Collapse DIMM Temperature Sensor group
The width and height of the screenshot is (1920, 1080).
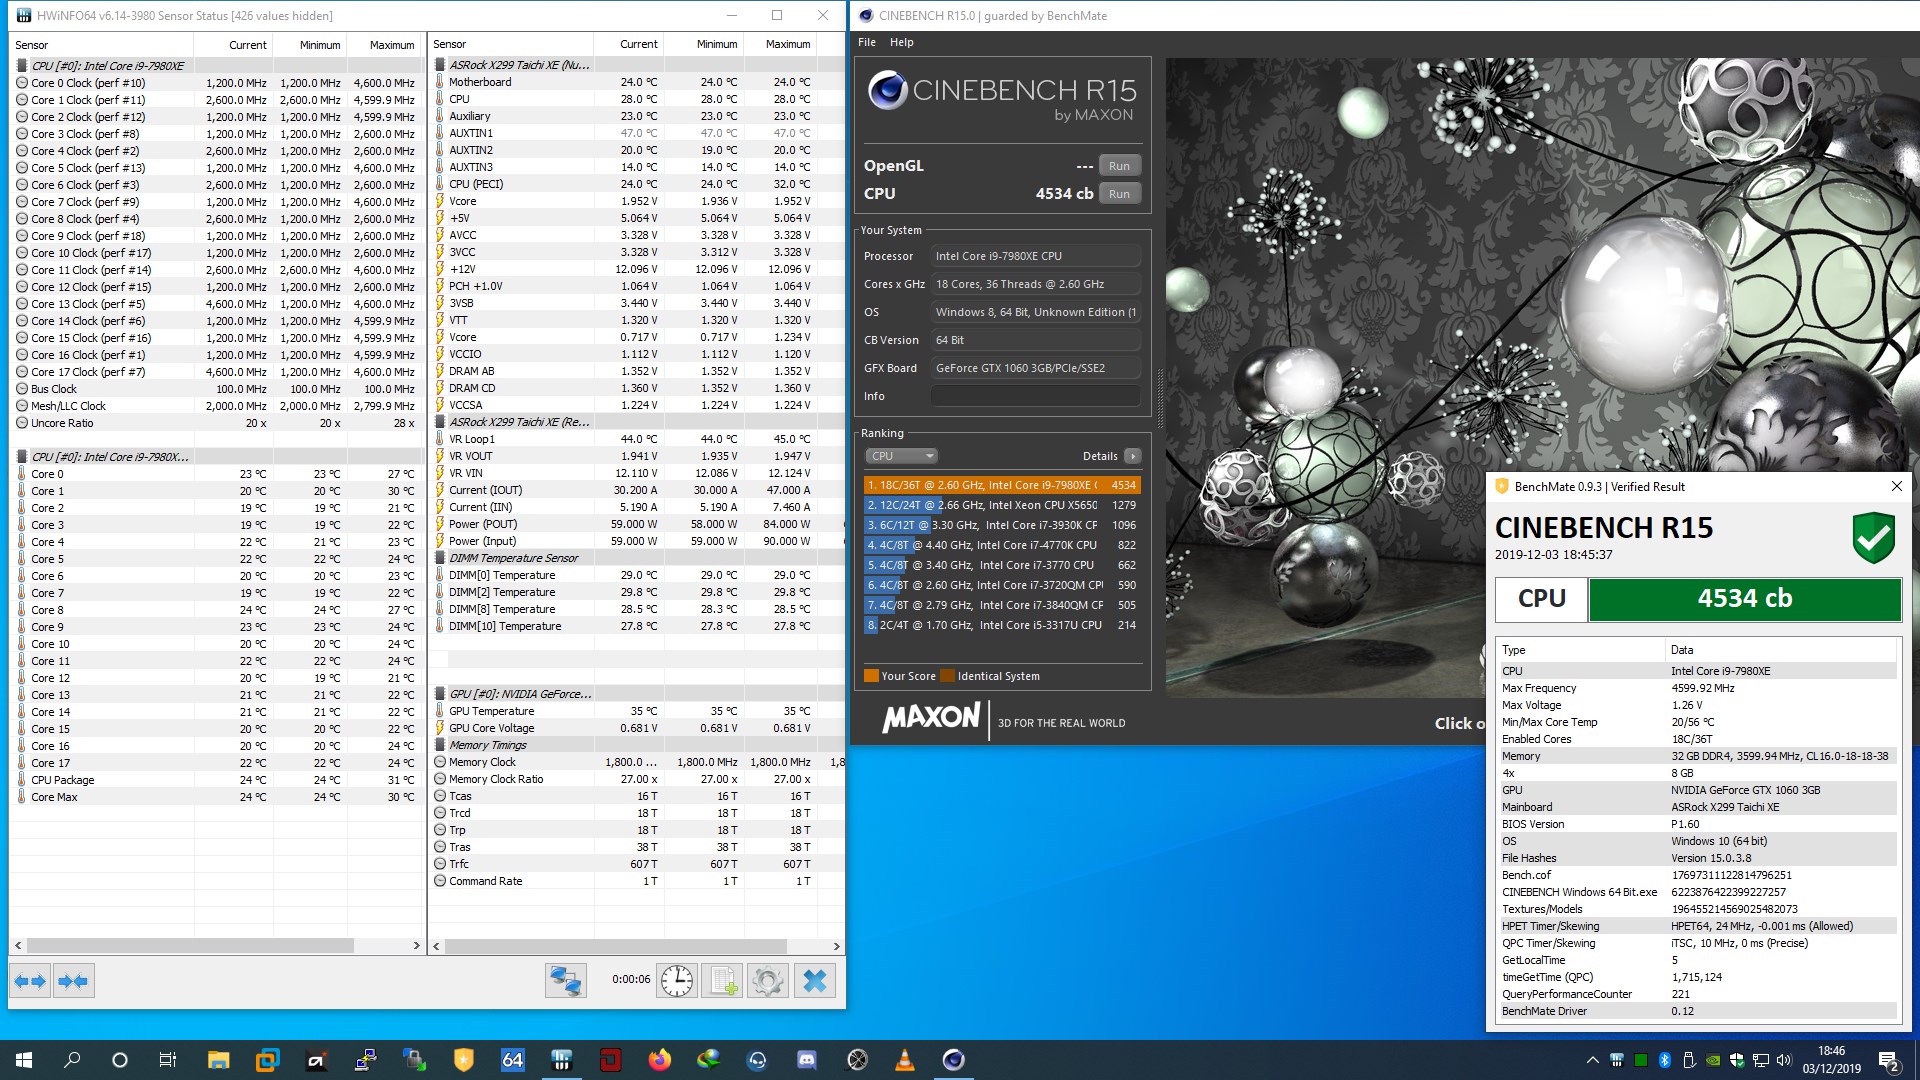(440, 558)
